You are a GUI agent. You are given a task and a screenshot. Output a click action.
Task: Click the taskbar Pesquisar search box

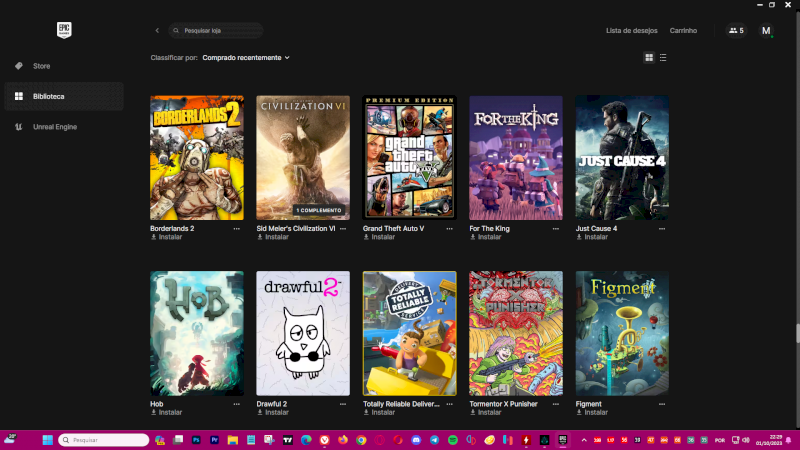click(x=104, y=440)
